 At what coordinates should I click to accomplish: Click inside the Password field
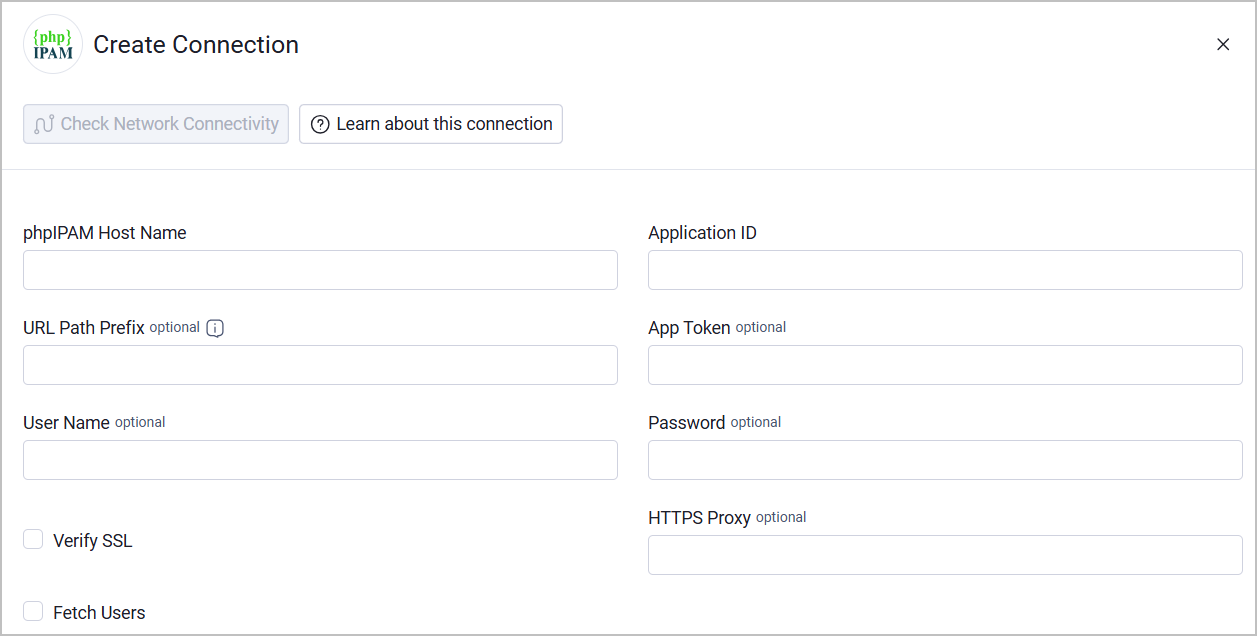tap(945, 460)
